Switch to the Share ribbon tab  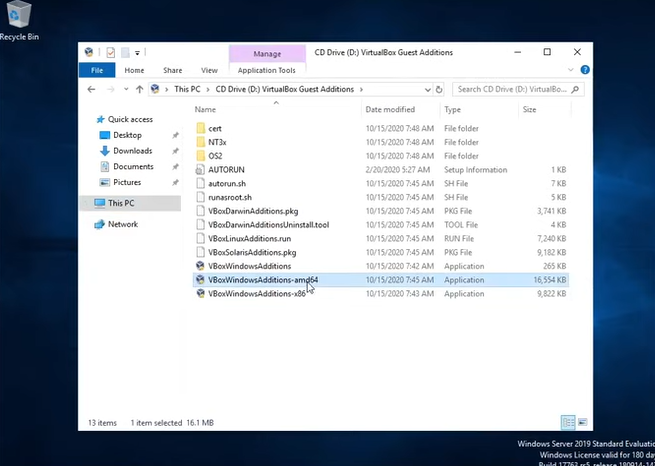coord(173,70)
